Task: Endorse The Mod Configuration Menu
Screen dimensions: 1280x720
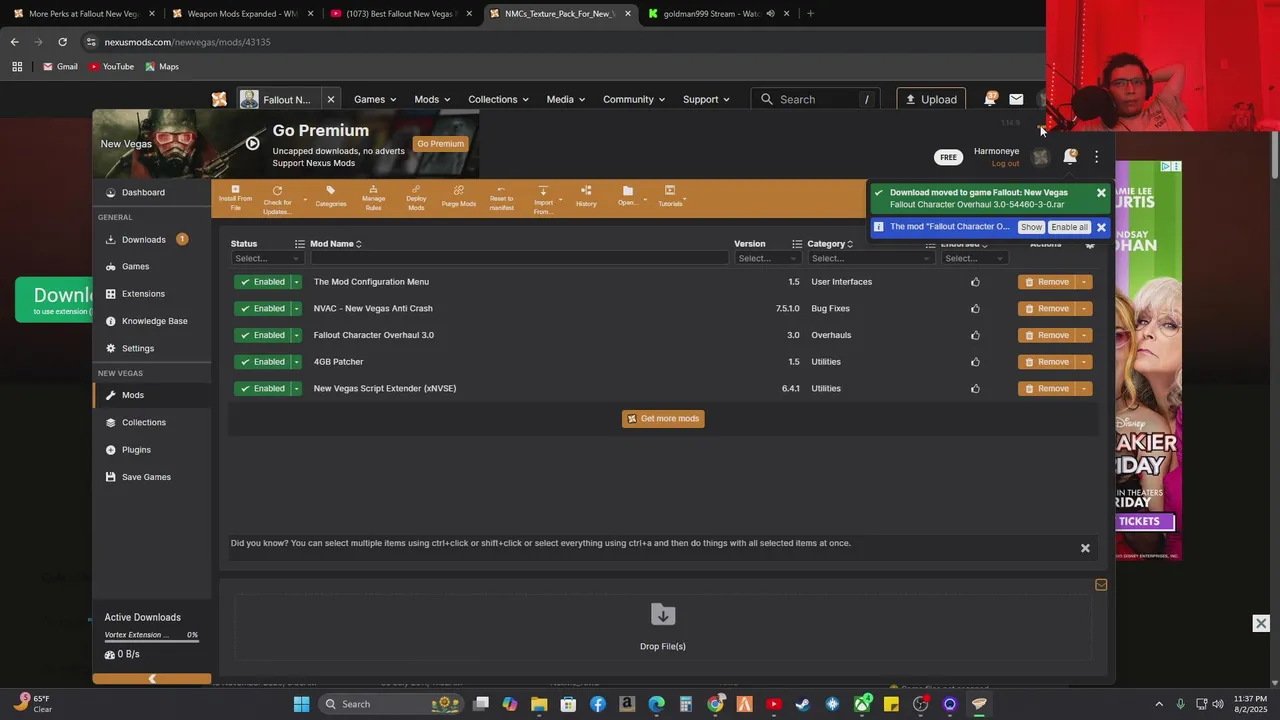Action: [975, 282]
